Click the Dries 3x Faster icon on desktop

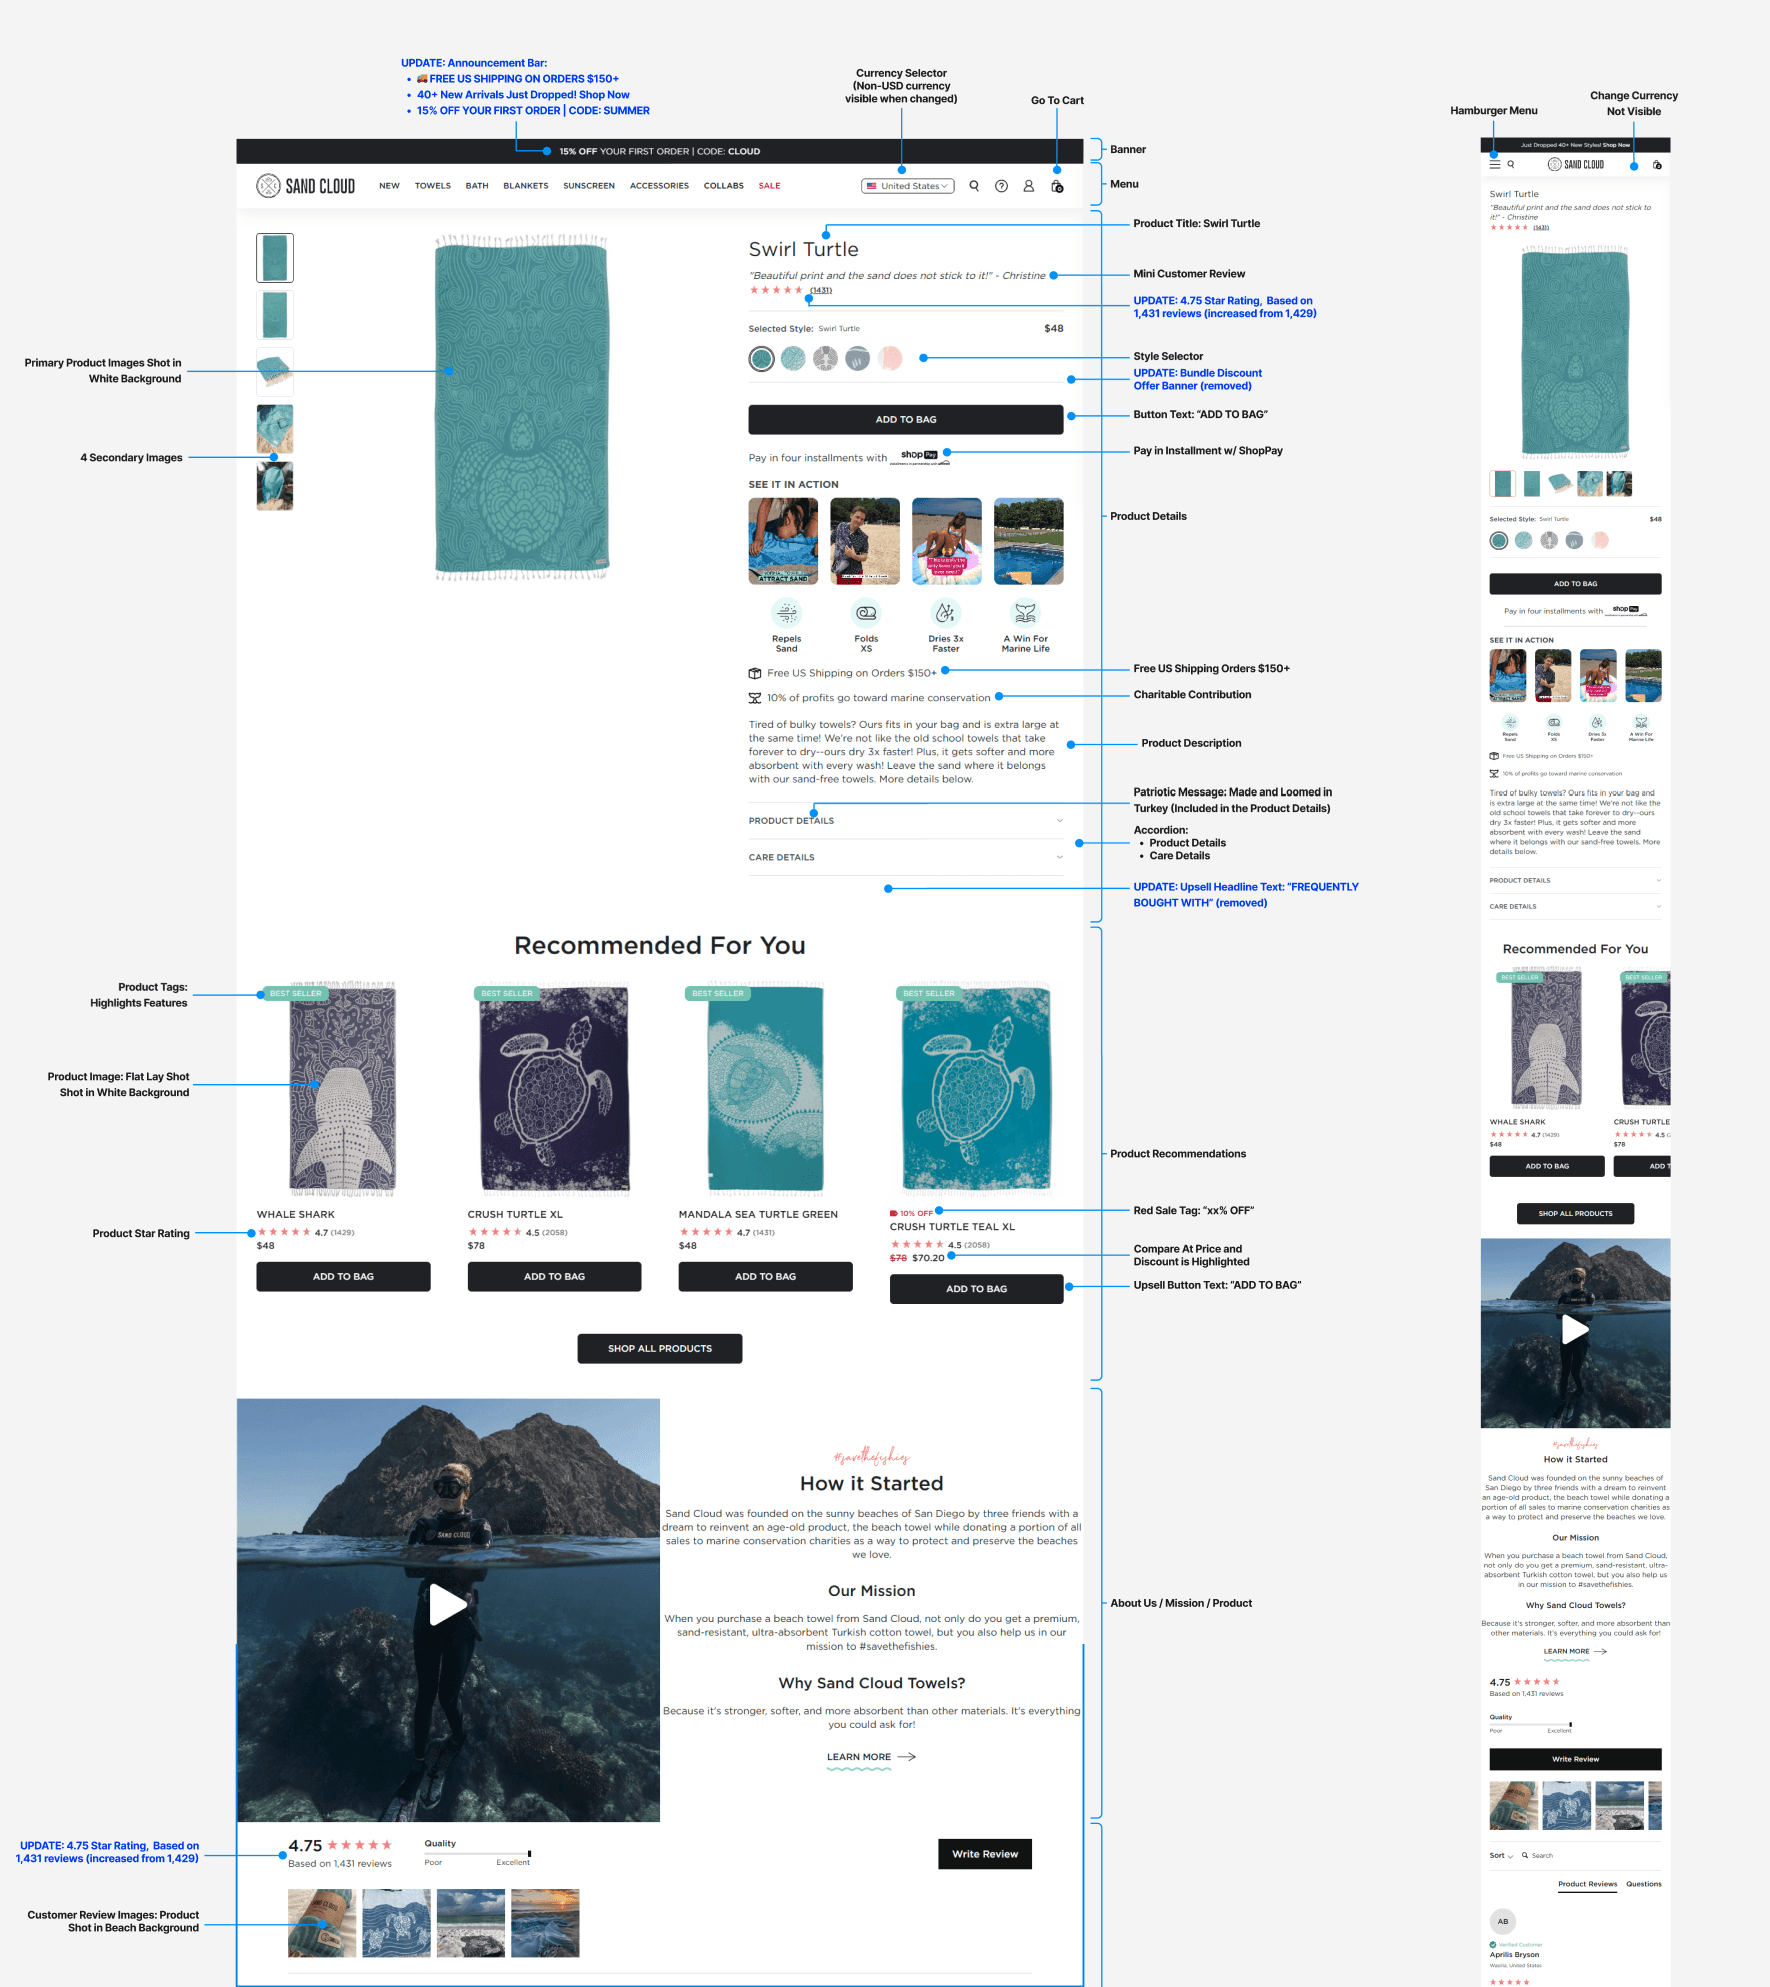click(945, 611)
